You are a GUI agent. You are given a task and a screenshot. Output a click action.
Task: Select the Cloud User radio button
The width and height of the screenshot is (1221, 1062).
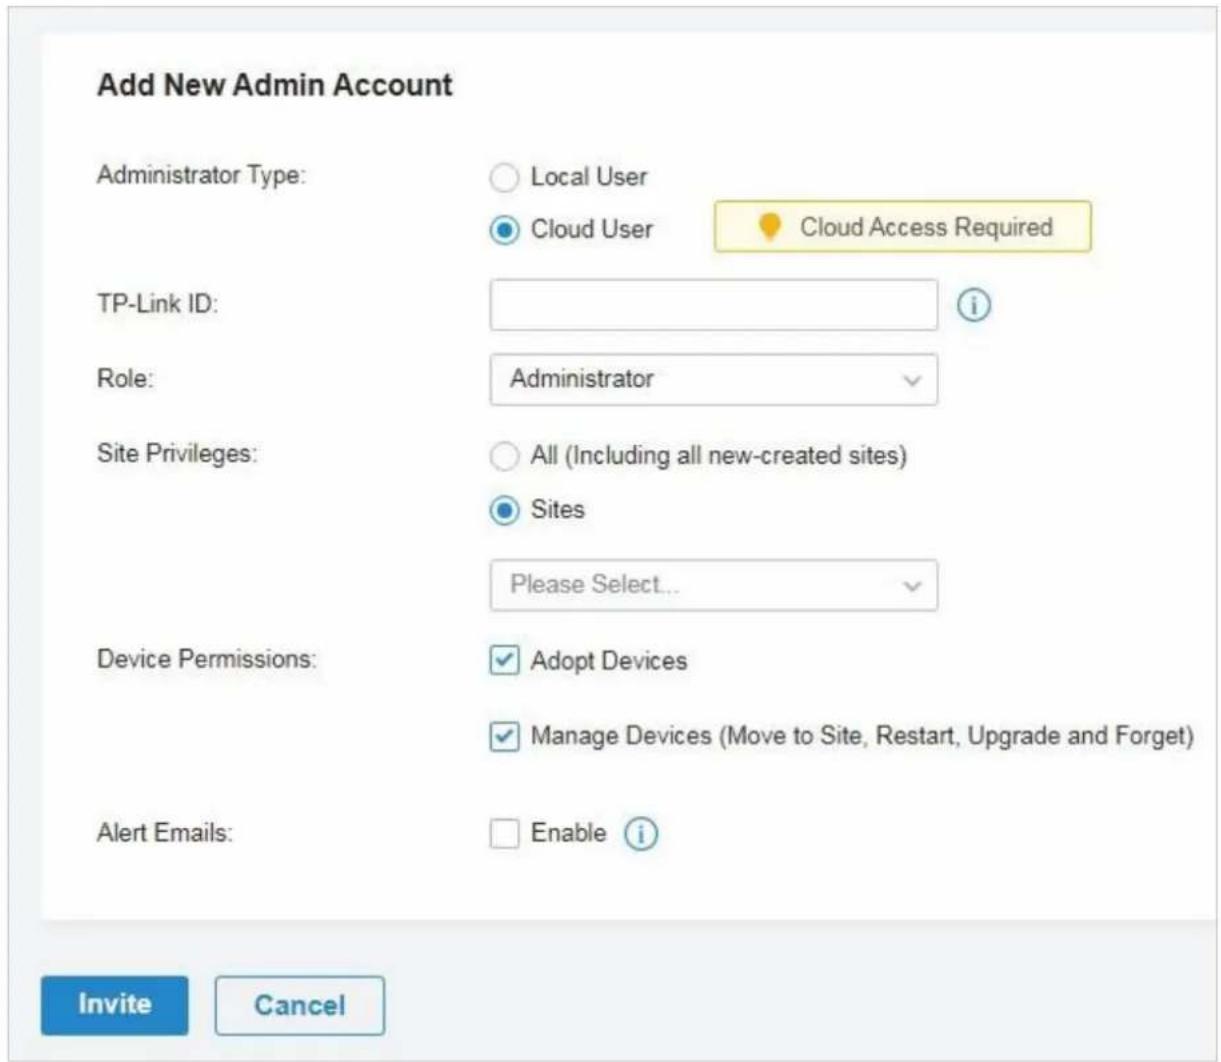pyautogui.click(x=504, y=230)
